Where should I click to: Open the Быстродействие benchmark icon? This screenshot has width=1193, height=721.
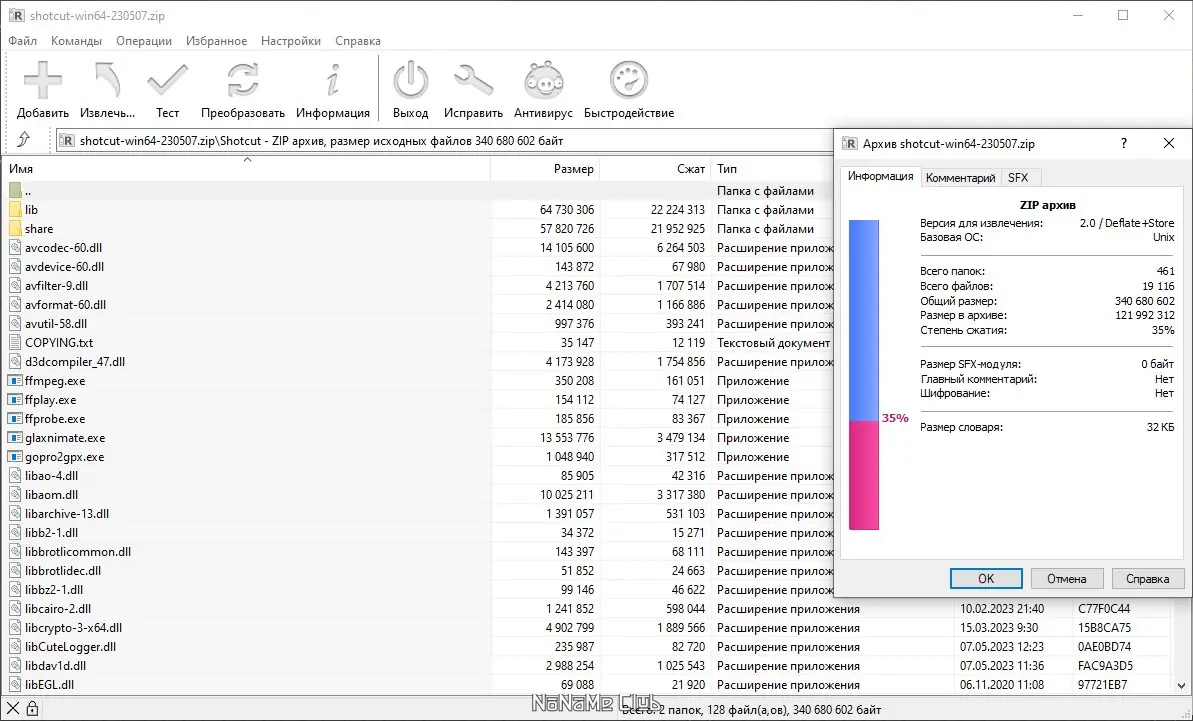628,80
